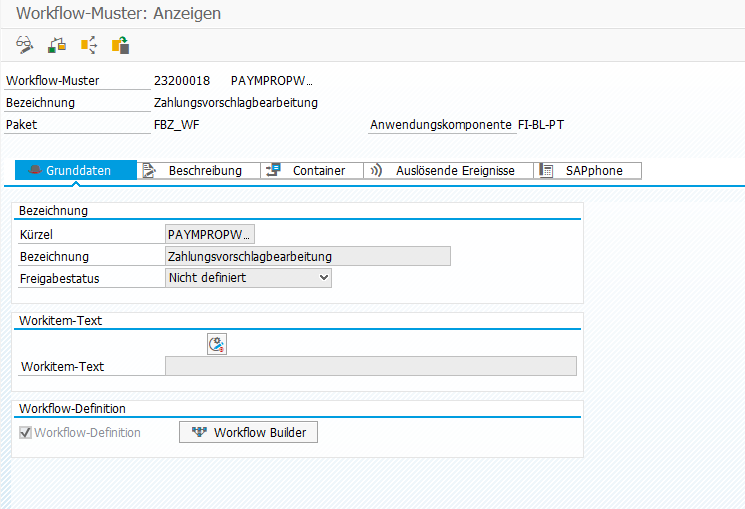Click the orange workflow branch toolbar icon
This screenshot has width=745, height=509.
(88, 45)
